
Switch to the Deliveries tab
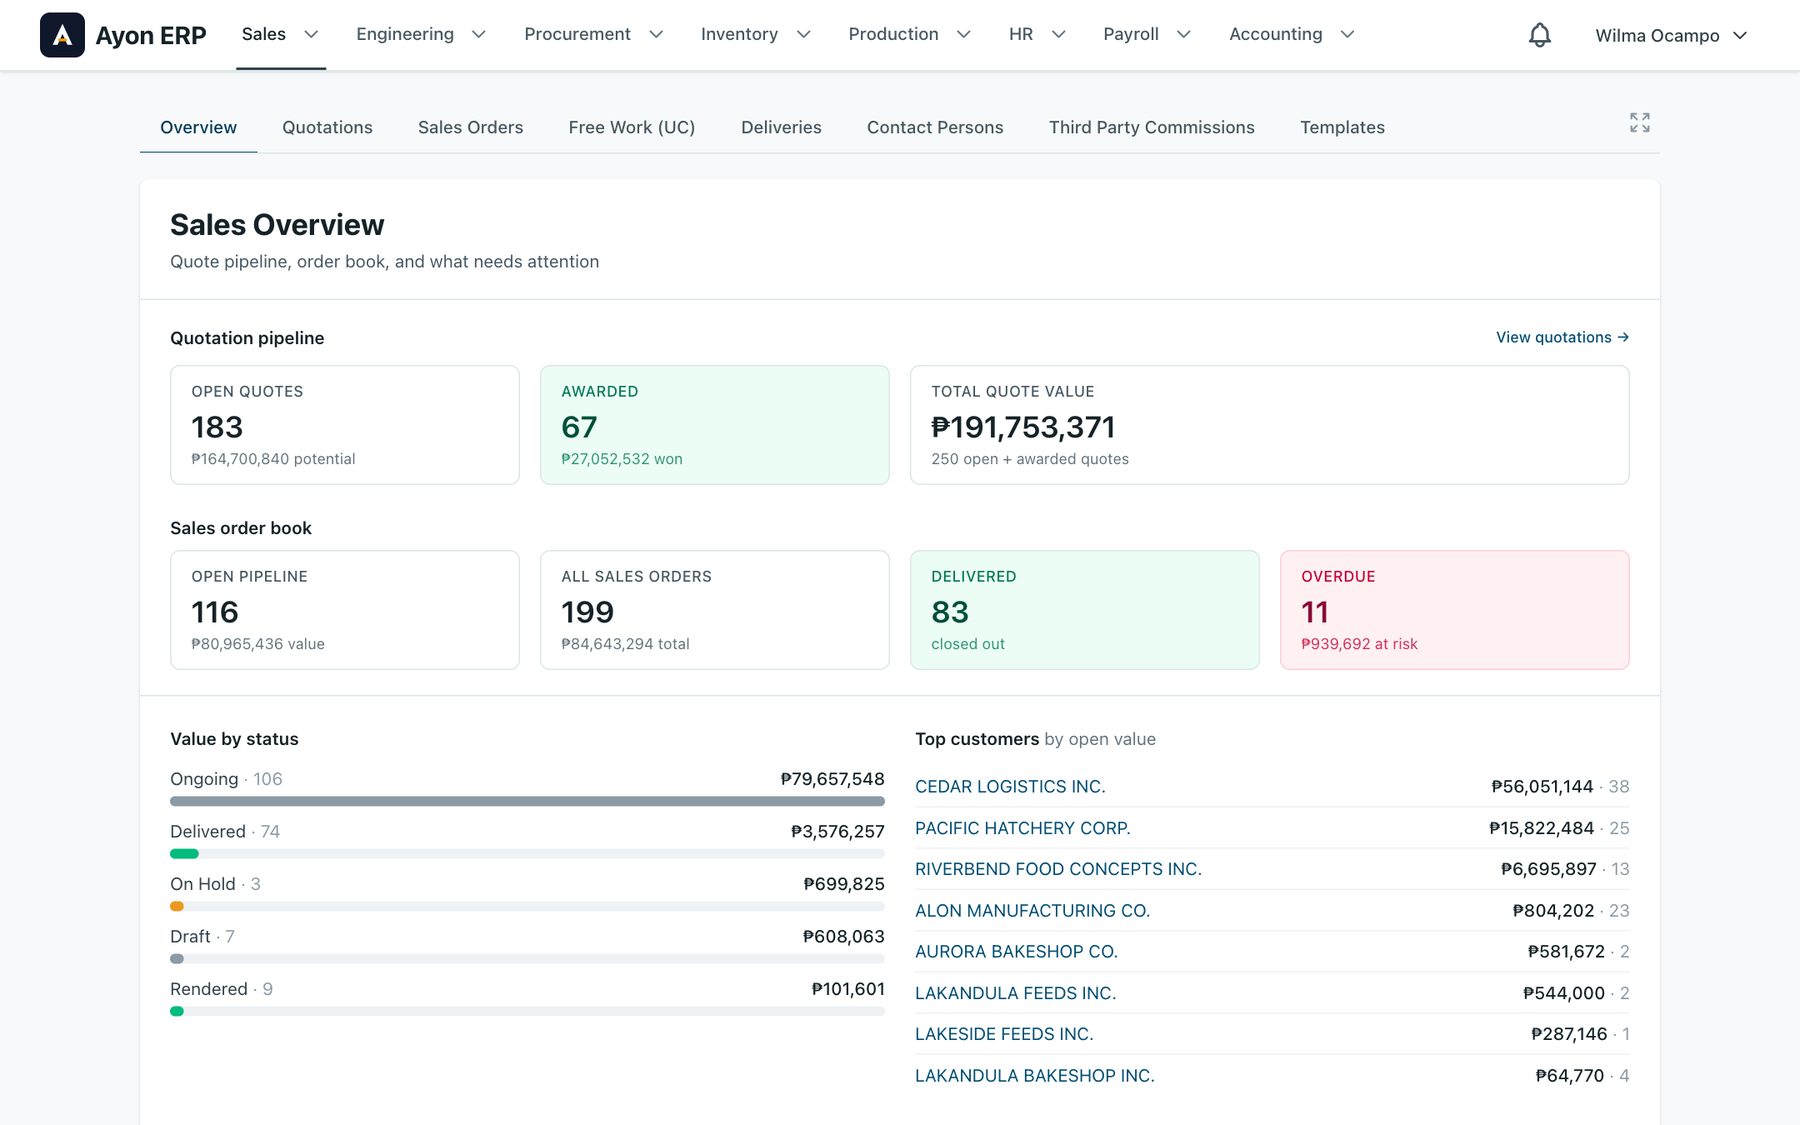(781, 128)
